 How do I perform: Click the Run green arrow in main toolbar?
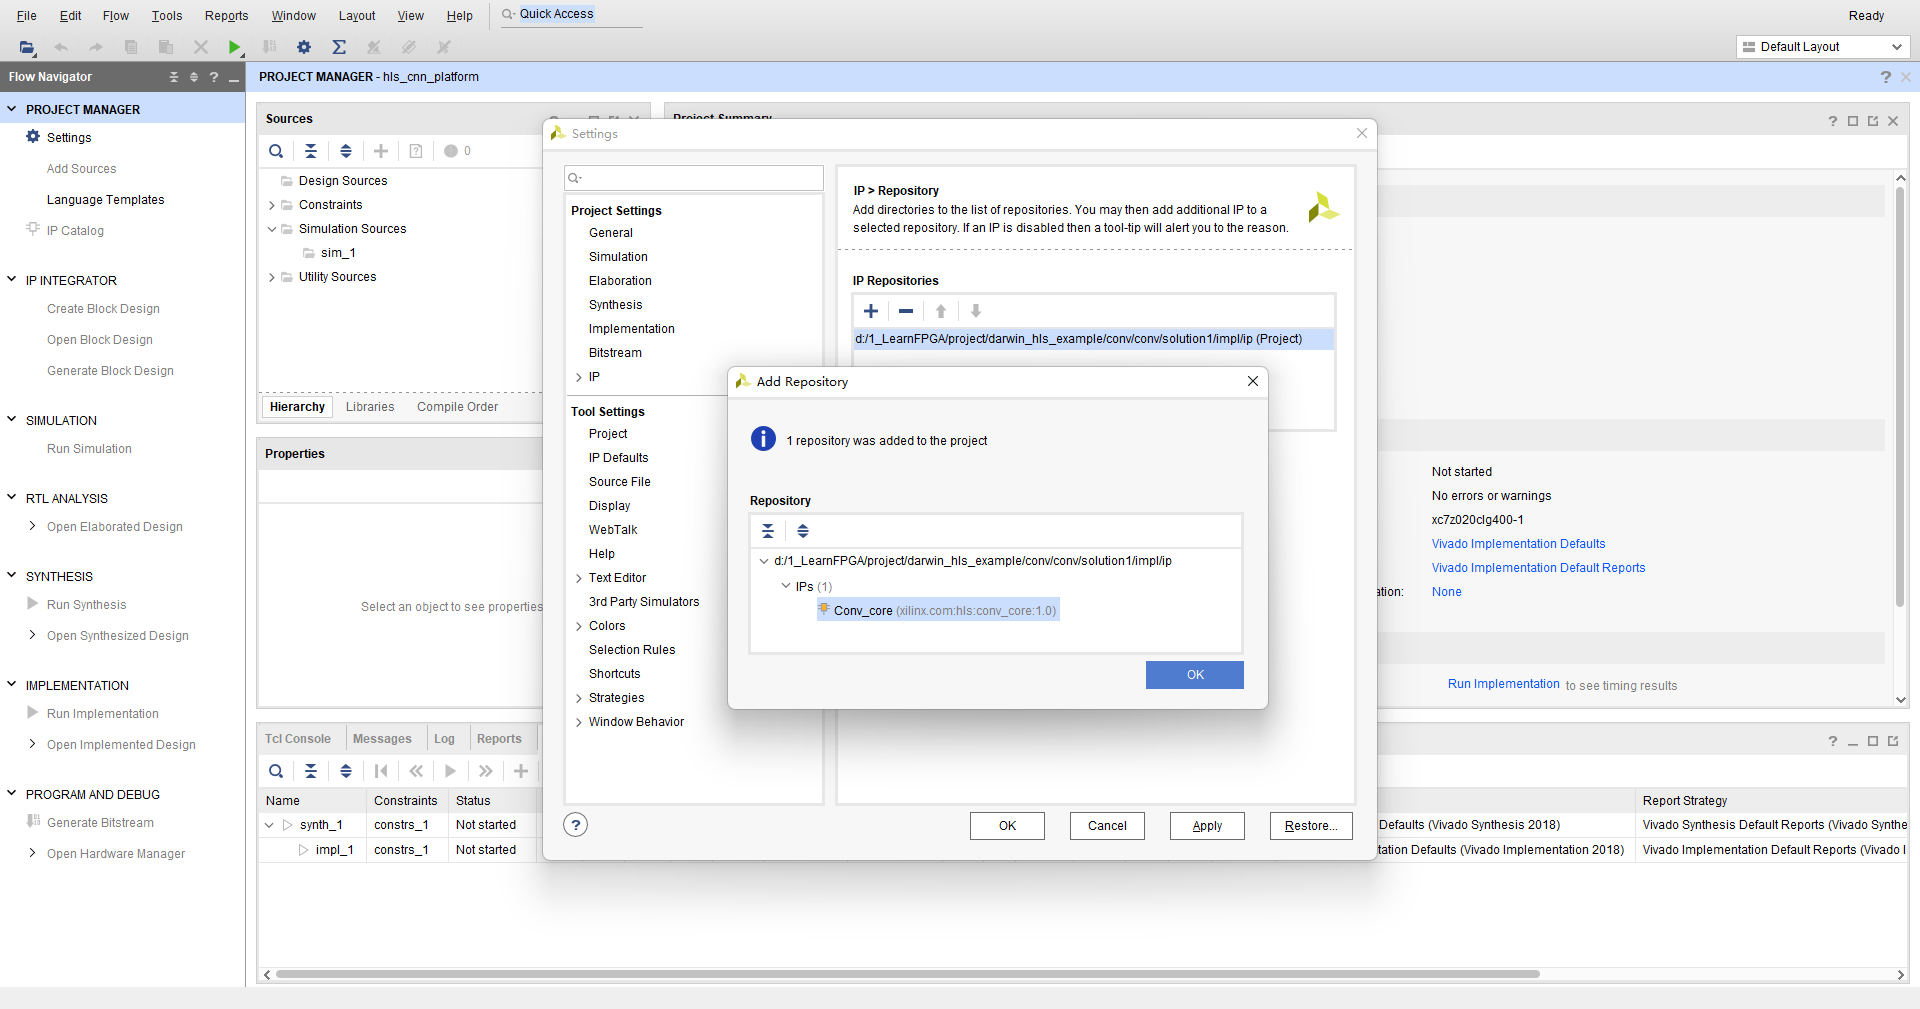(234, 47)
